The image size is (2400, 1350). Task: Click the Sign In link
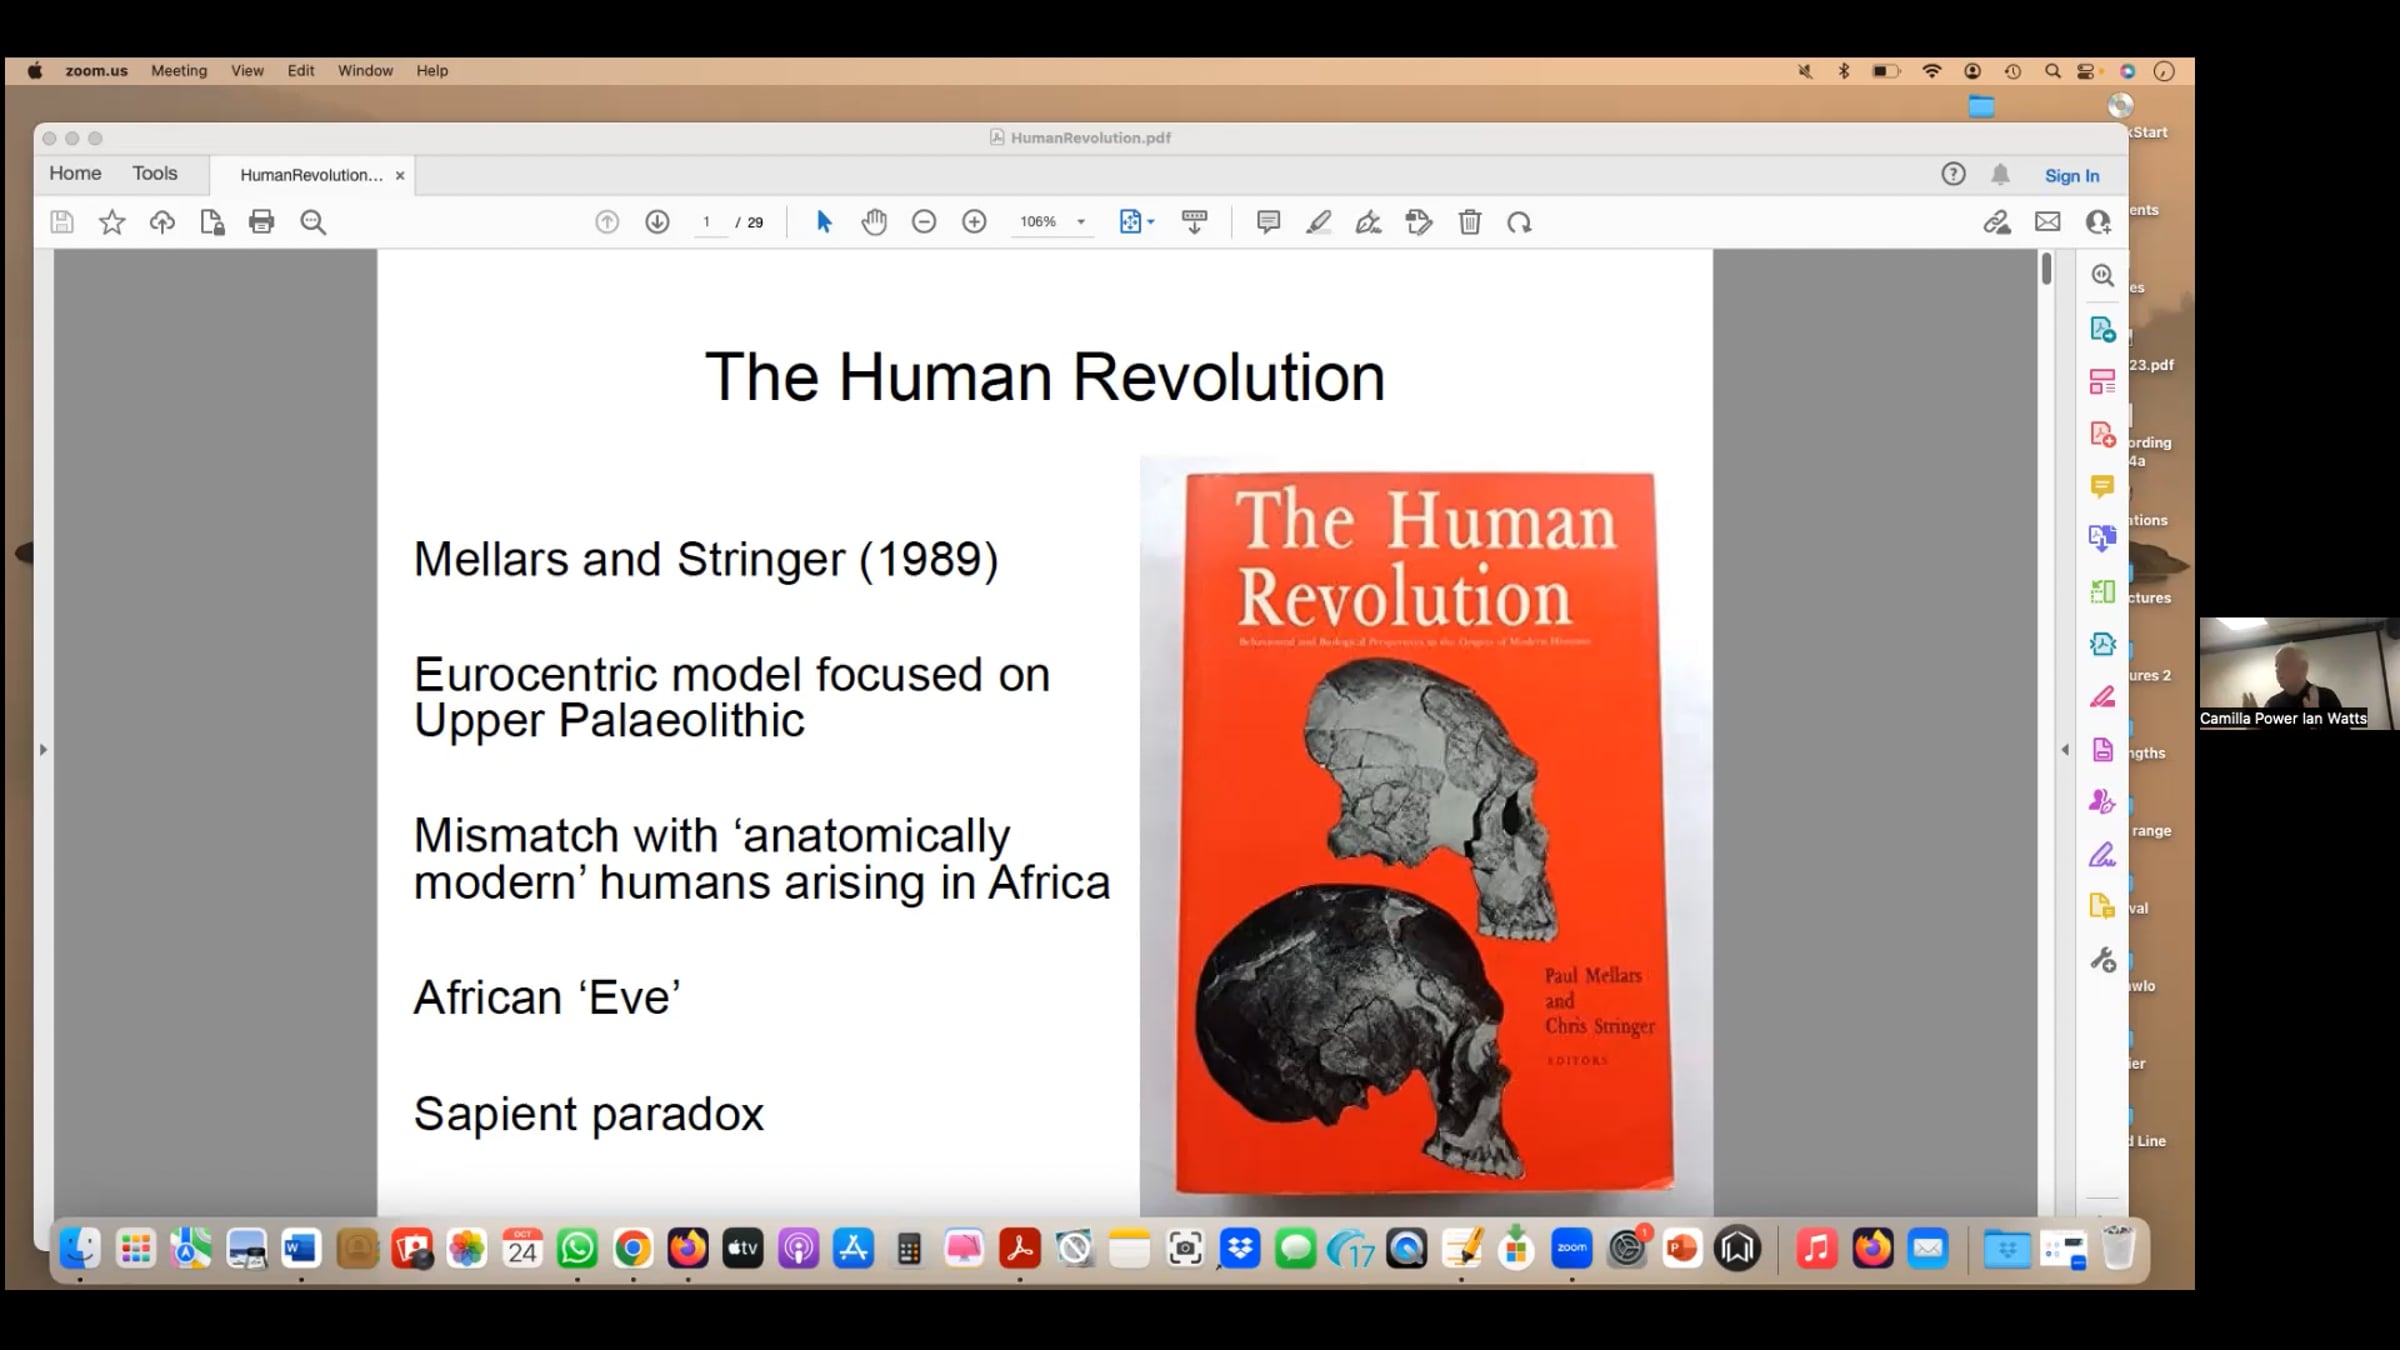click(x=2072, y=176)
